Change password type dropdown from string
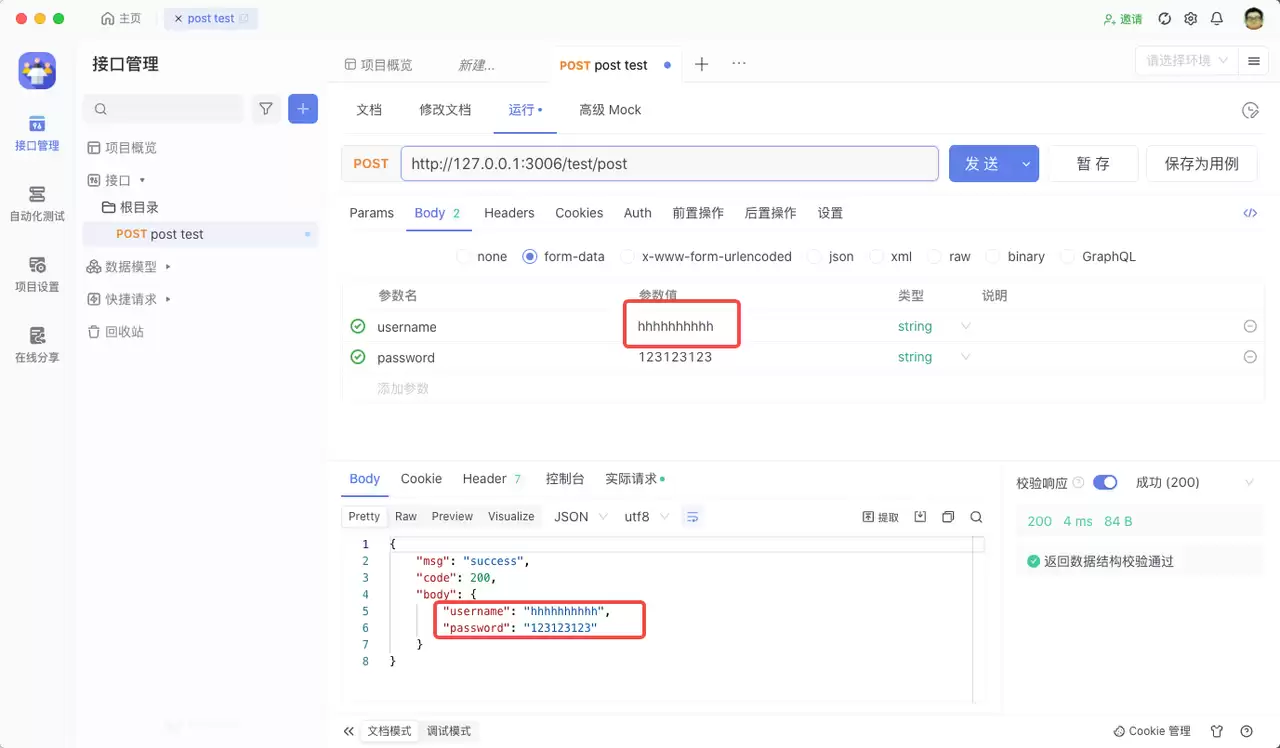 (934, 357)
